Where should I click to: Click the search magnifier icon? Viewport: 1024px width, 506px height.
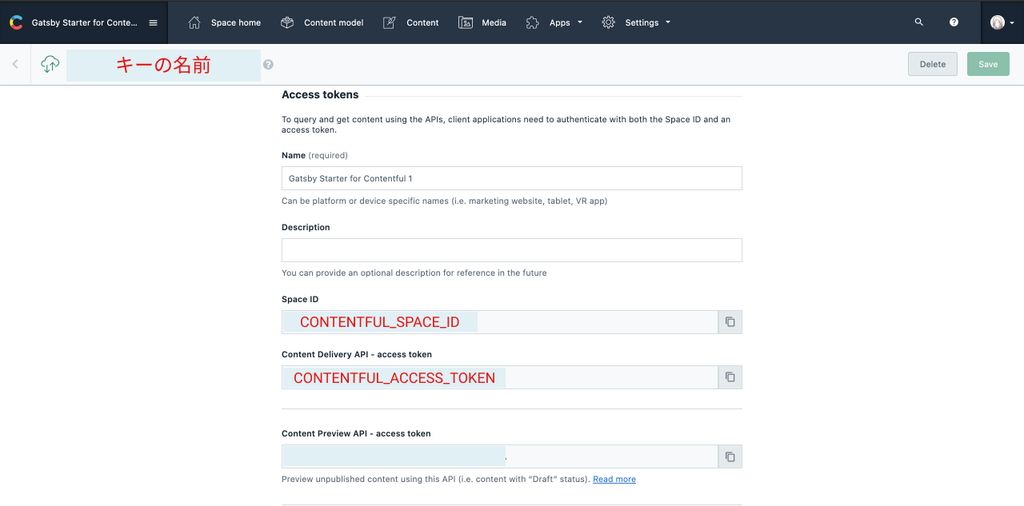coord(919,22)
